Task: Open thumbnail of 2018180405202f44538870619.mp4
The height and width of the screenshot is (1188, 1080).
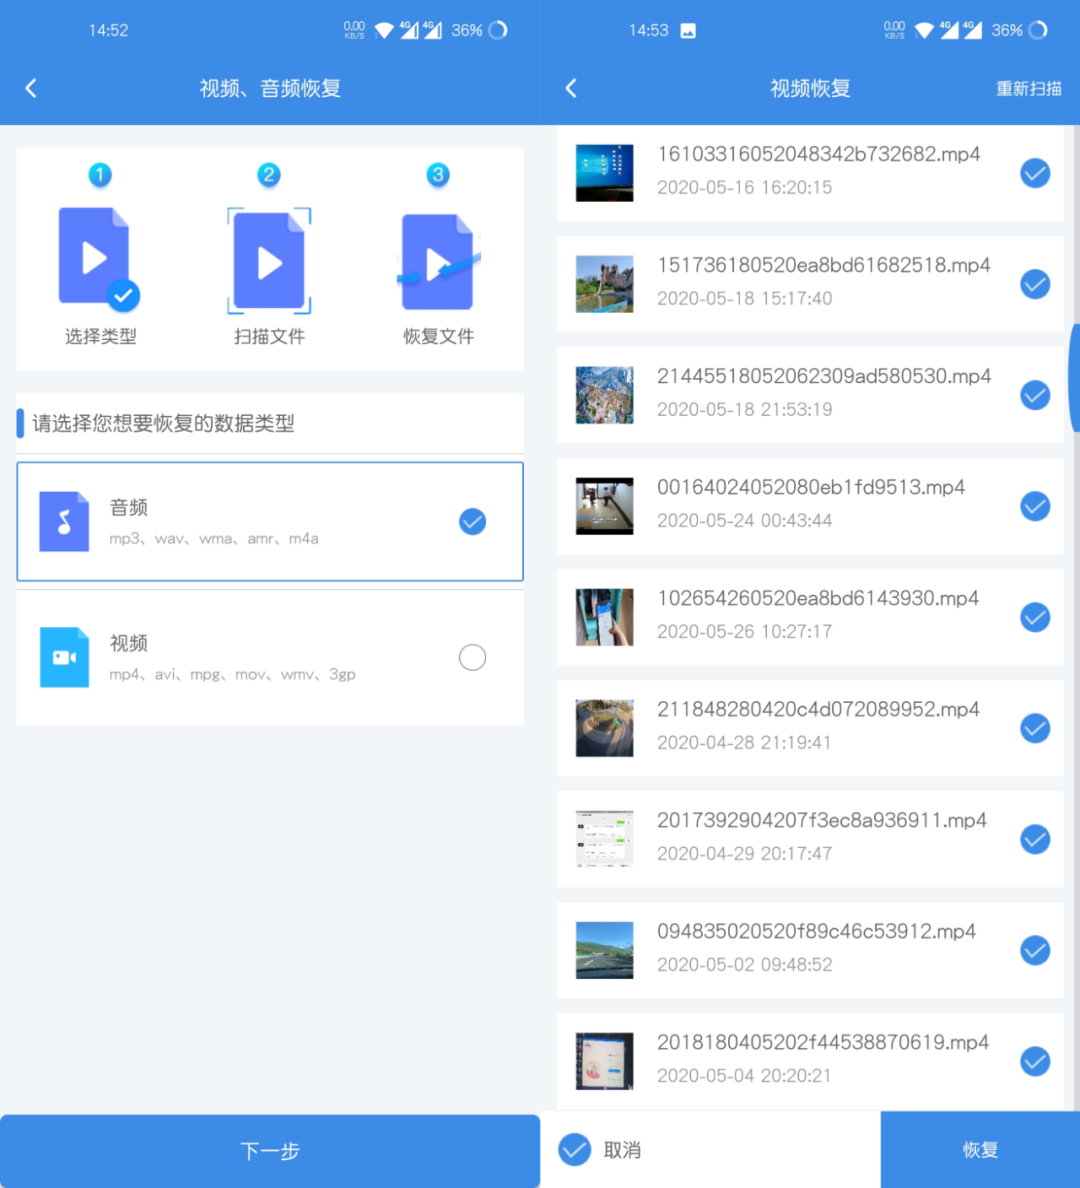Action: point(604,1061)
